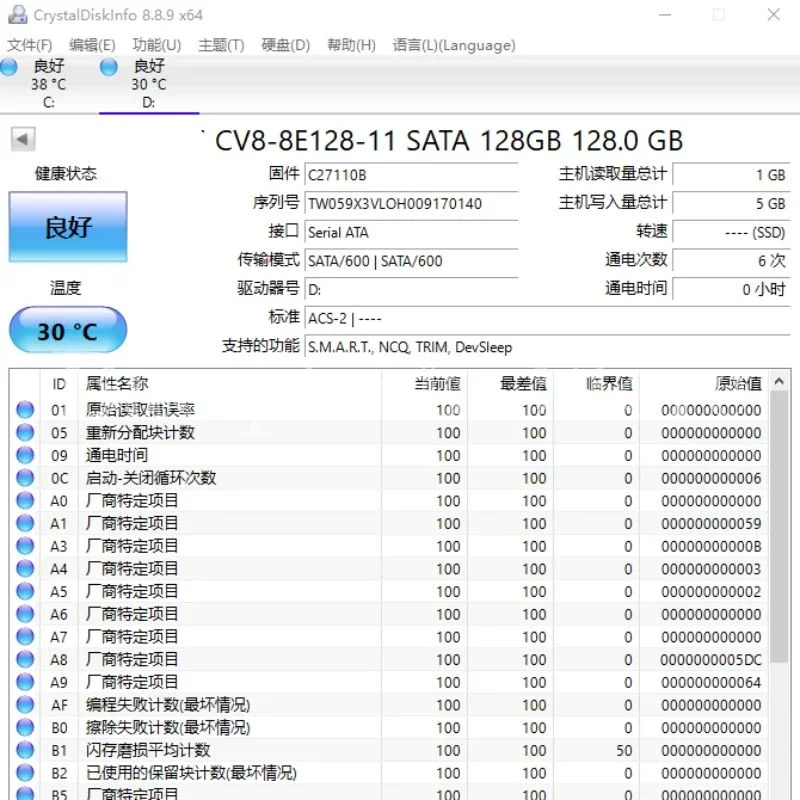Click status orb for attribute A1 row

pos(25,523)
